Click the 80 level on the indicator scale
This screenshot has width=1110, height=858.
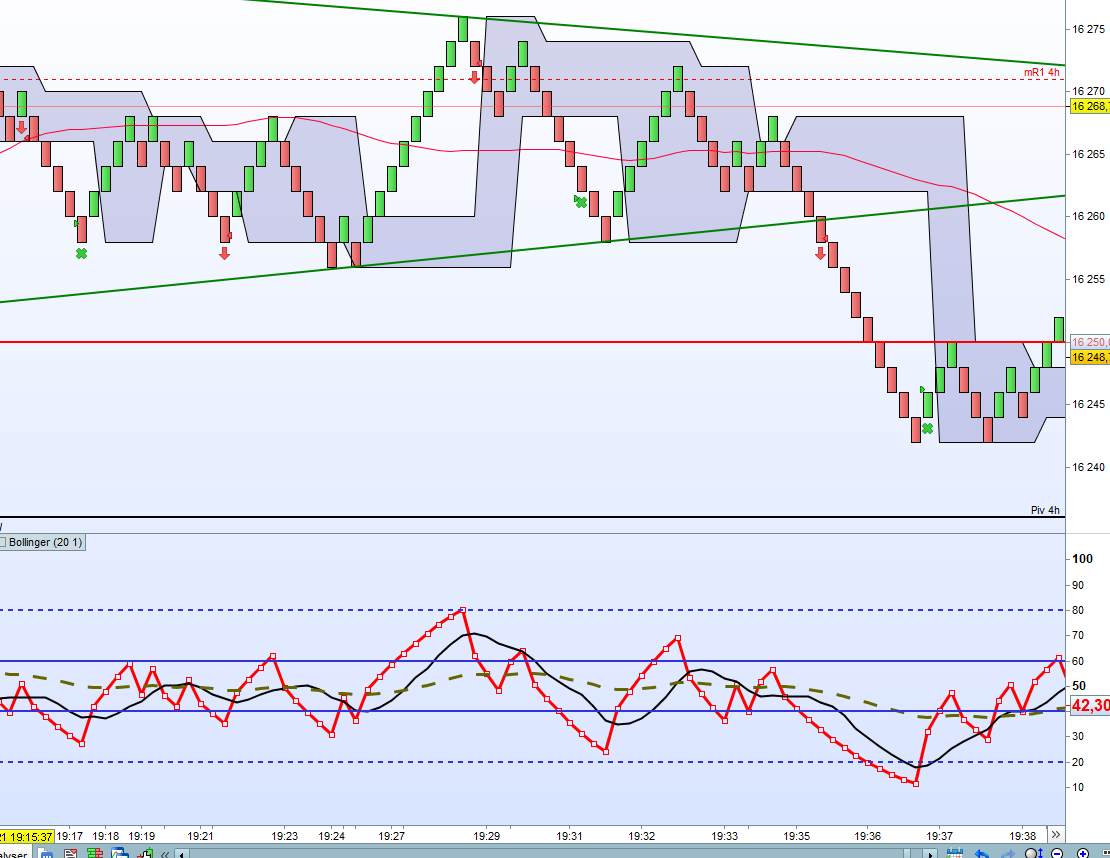[1077, 610]
